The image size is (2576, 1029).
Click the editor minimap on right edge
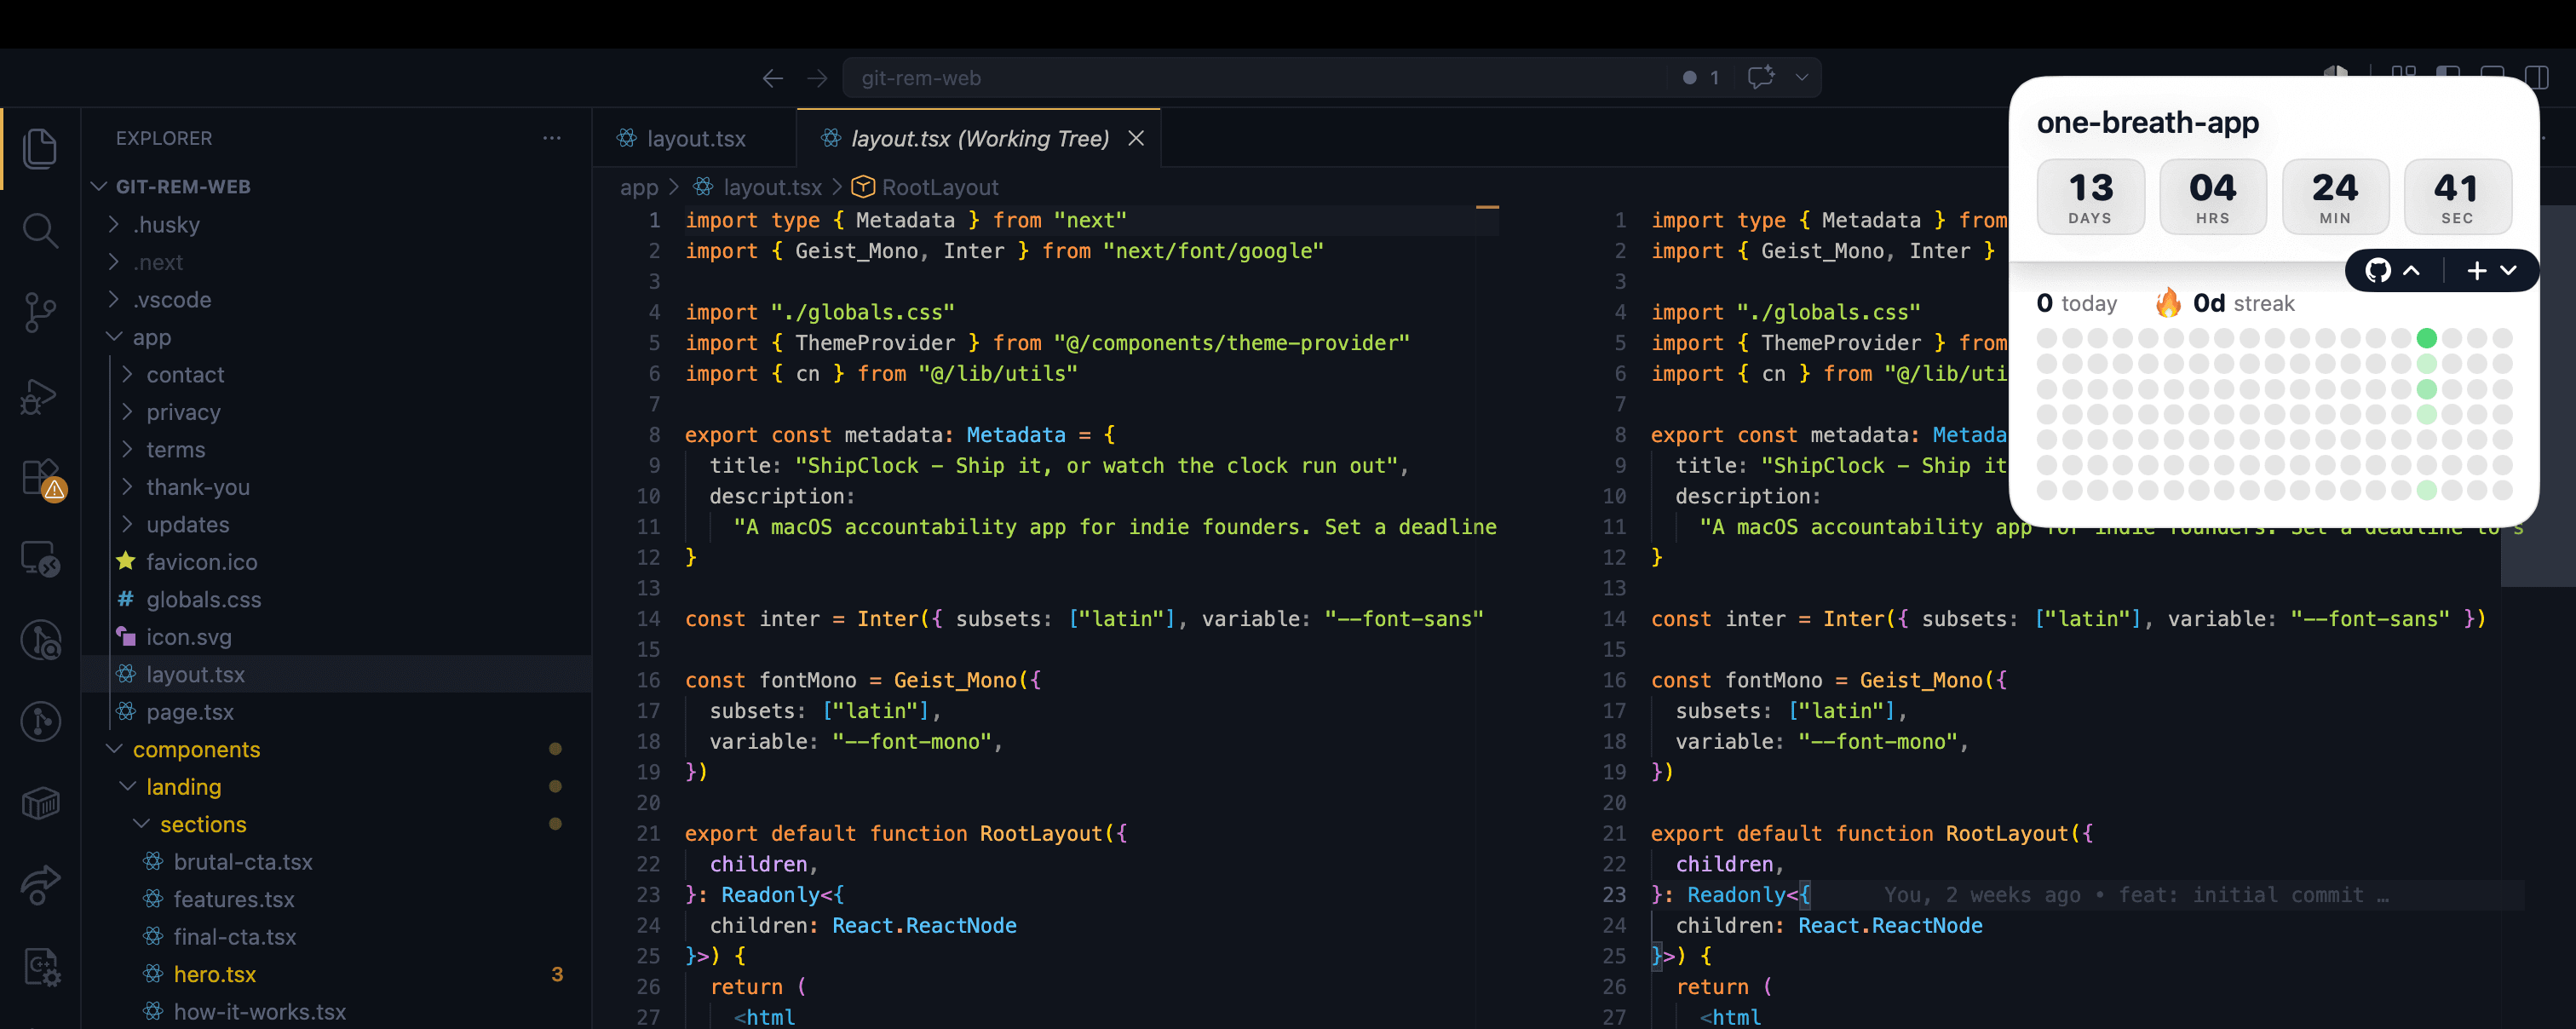[2538, 395]
